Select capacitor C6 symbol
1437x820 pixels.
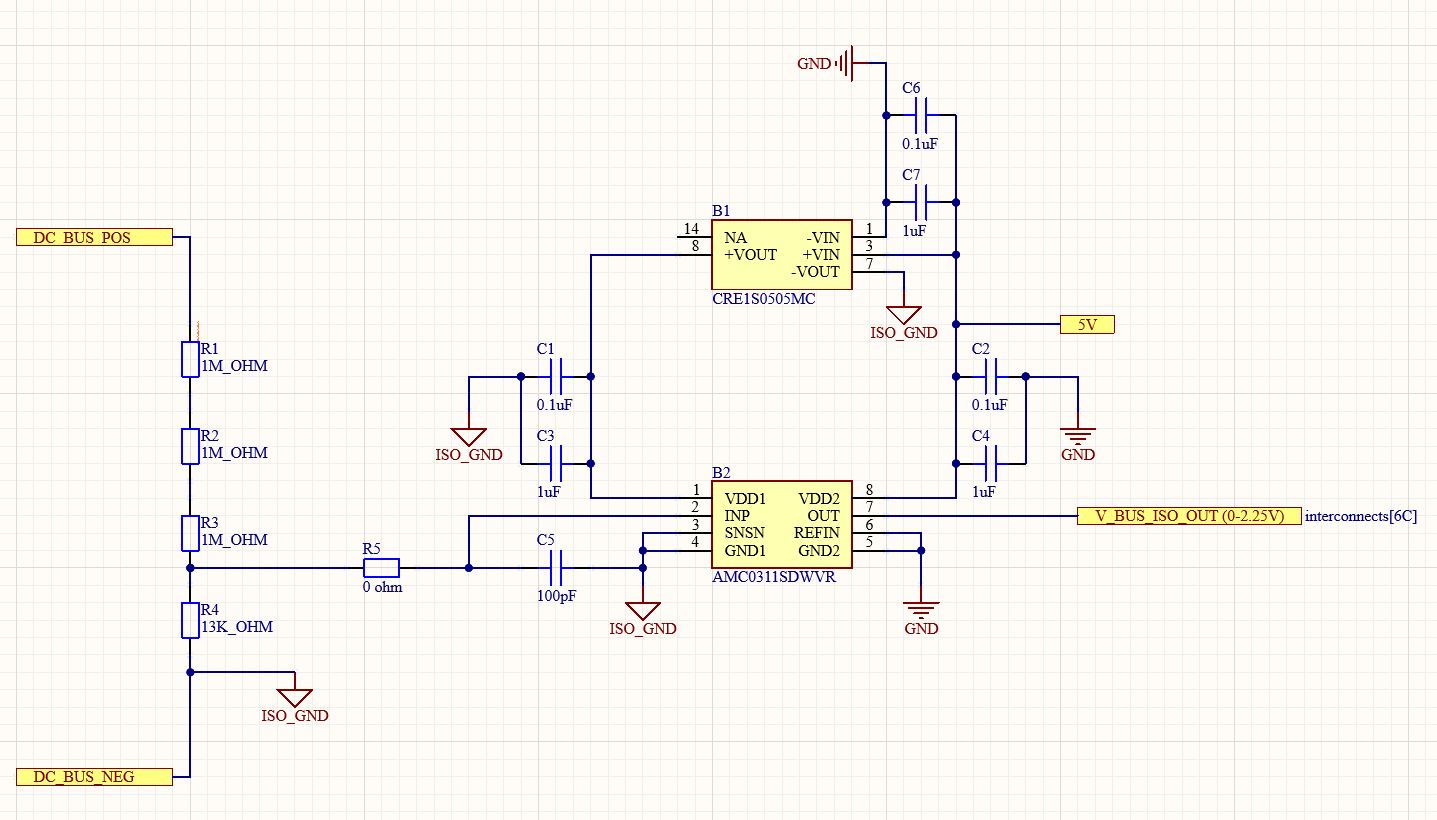point(922,115)
